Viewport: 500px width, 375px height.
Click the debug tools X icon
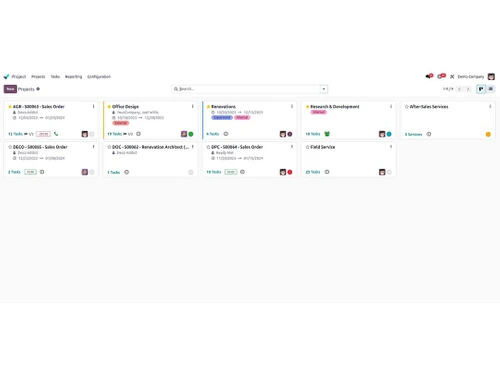(x=452, y=77)
